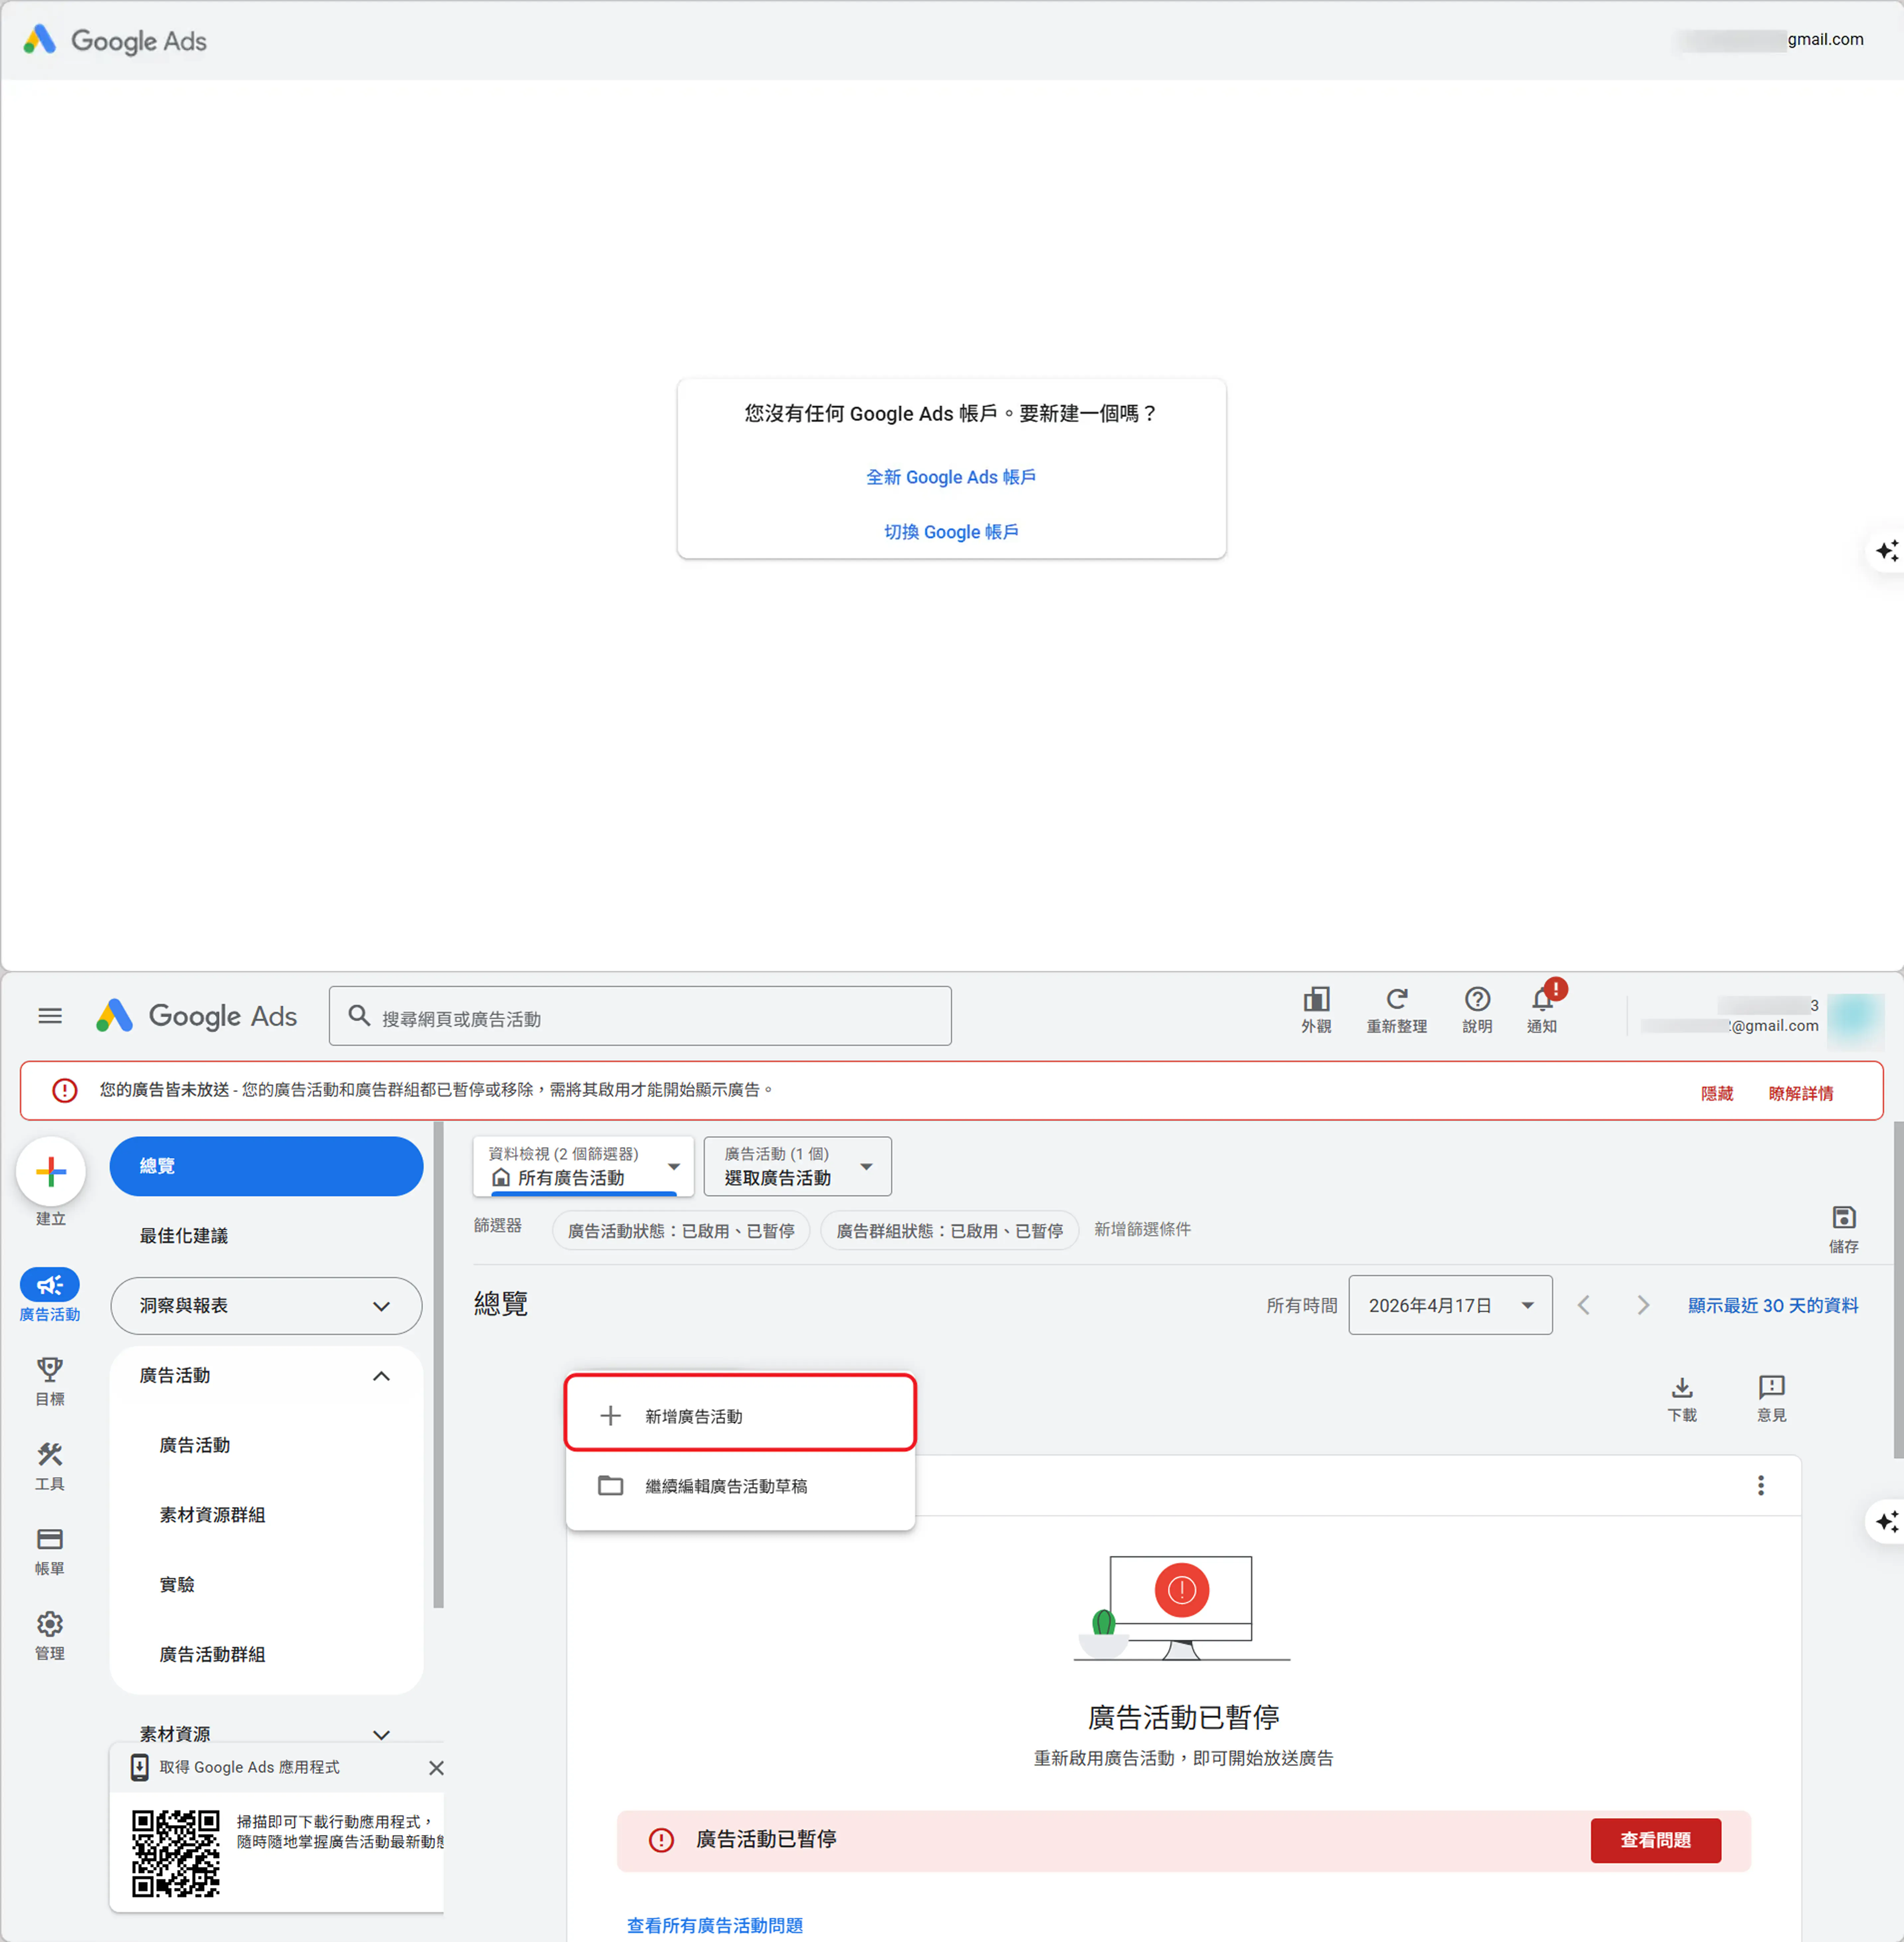1904x1942 pixels.
Task: Open the 廣告活動 sub-item in sidebar
Action: click(195, 1445)
